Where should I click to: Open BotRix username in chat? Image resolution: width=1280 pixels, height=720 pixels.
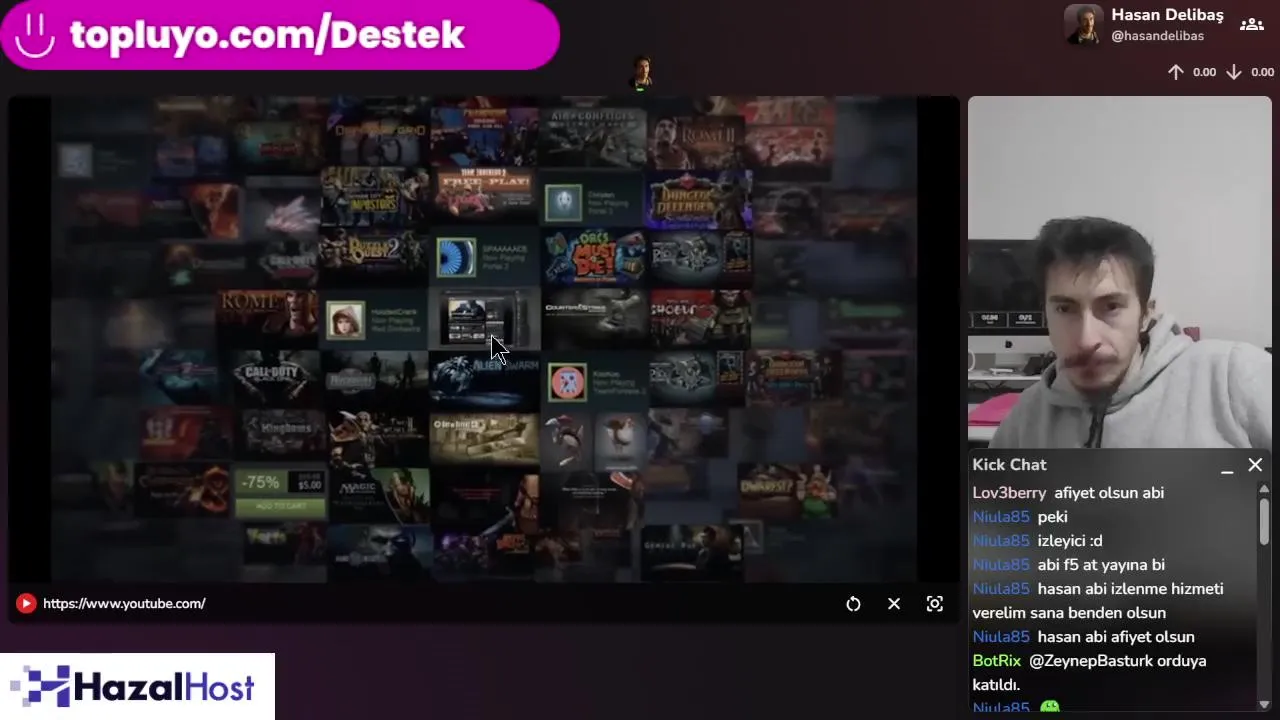996,661
